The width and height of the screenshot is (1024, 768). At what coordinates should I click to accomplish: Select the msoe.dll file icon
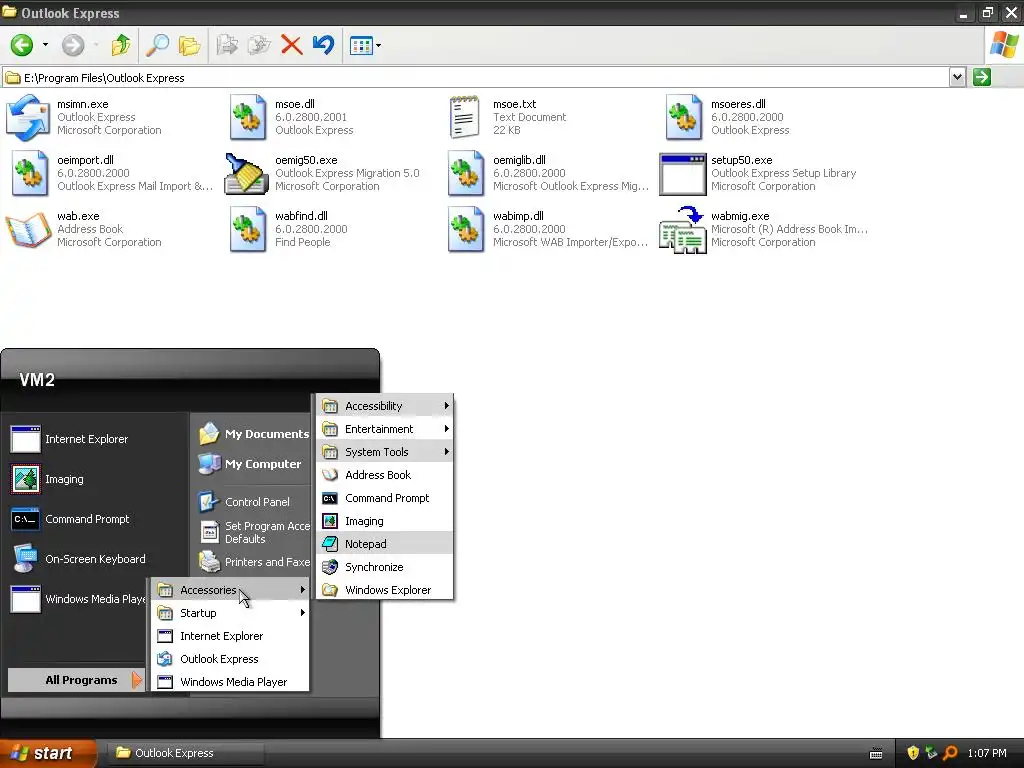[x=248, y=118]
